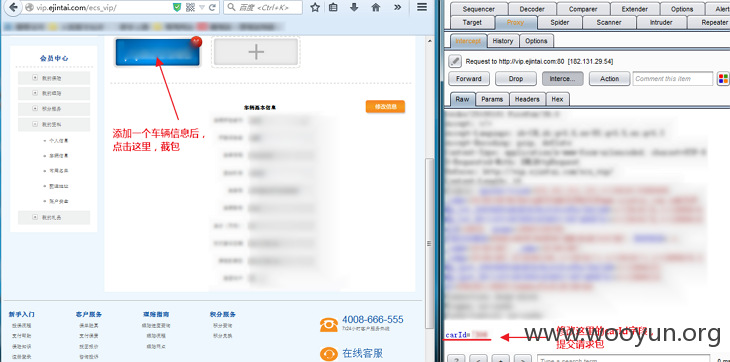Open the browser hamburger menu
This screenshot has width=730, height=362.
pos(422,7)
